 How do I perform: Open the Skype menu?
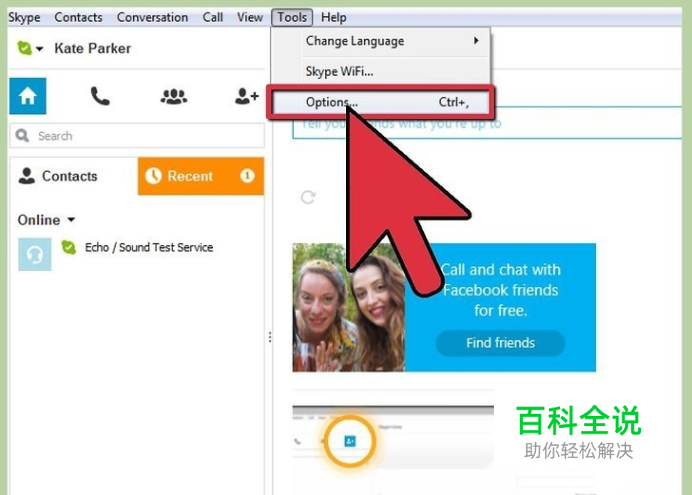(x=24, y=17)
